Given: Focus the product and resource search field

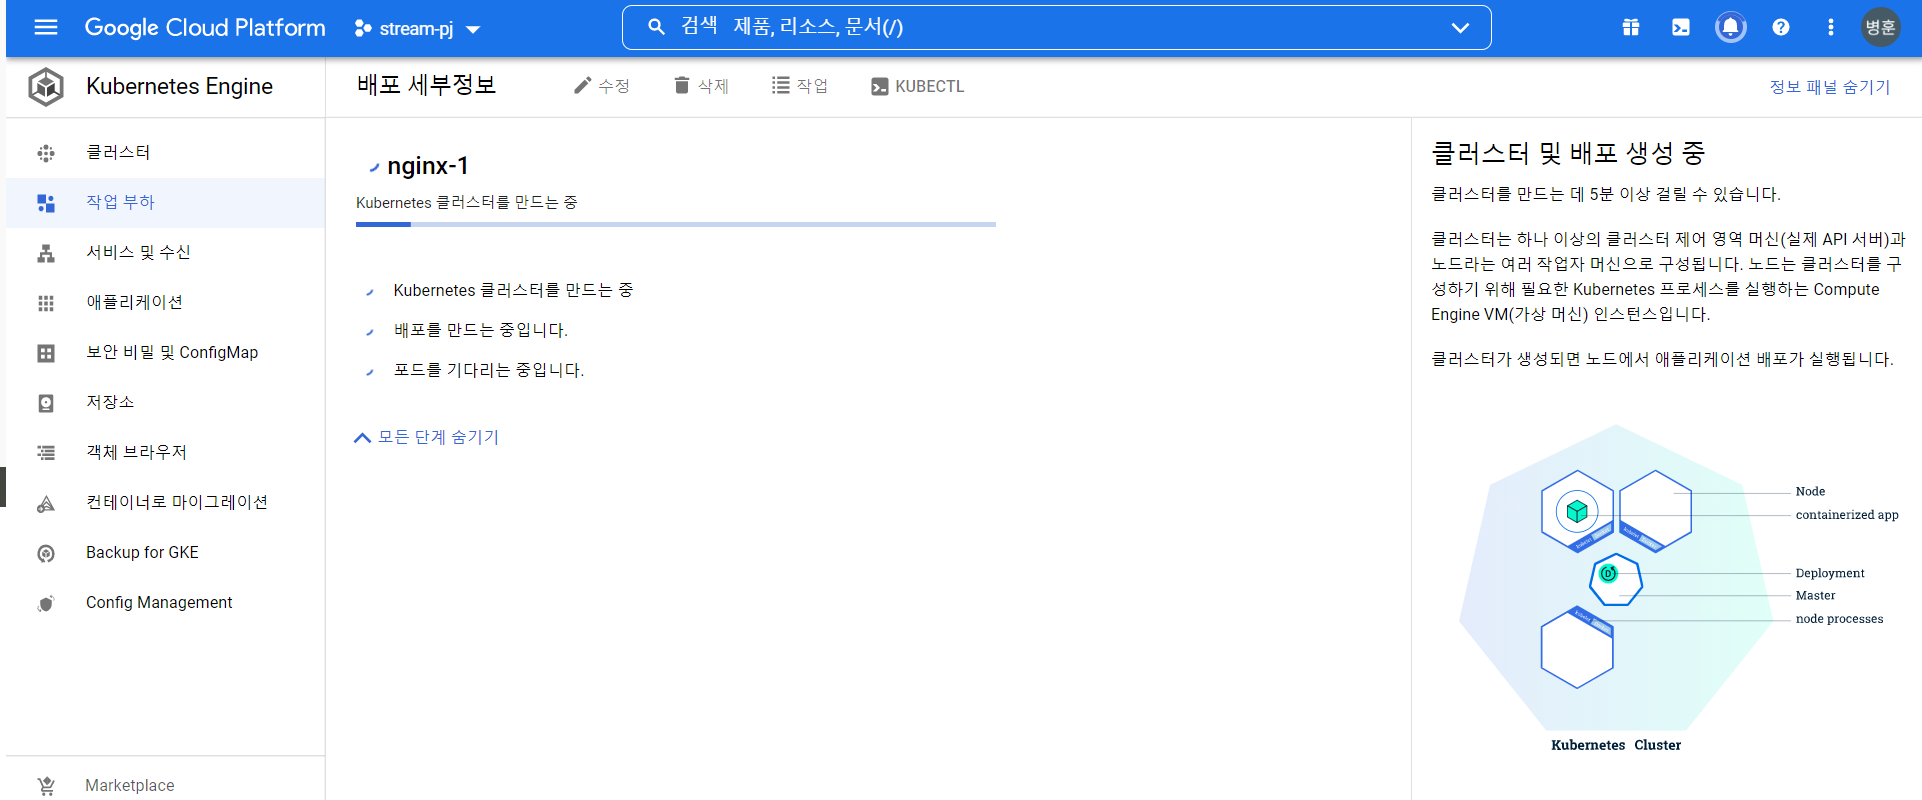Looking at the screenshot, I should click(1056, 27).
